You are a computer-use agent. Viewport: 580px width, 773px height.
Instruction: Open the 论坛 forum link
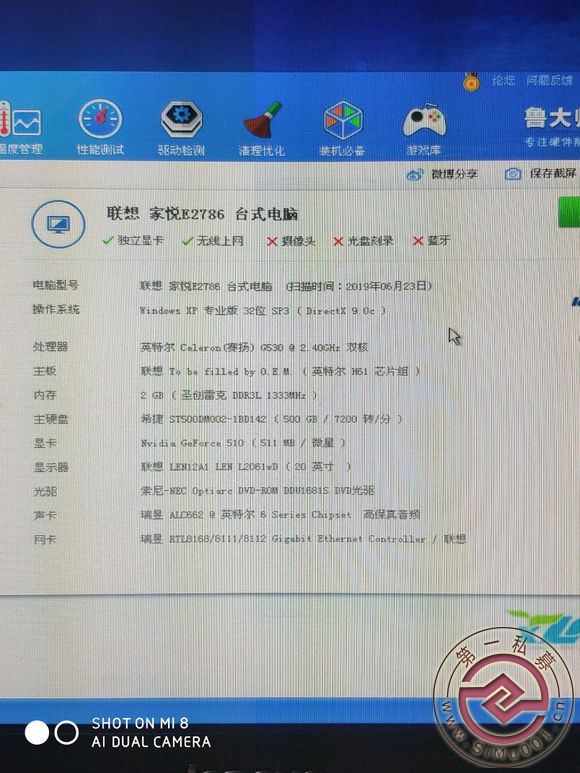503,80
